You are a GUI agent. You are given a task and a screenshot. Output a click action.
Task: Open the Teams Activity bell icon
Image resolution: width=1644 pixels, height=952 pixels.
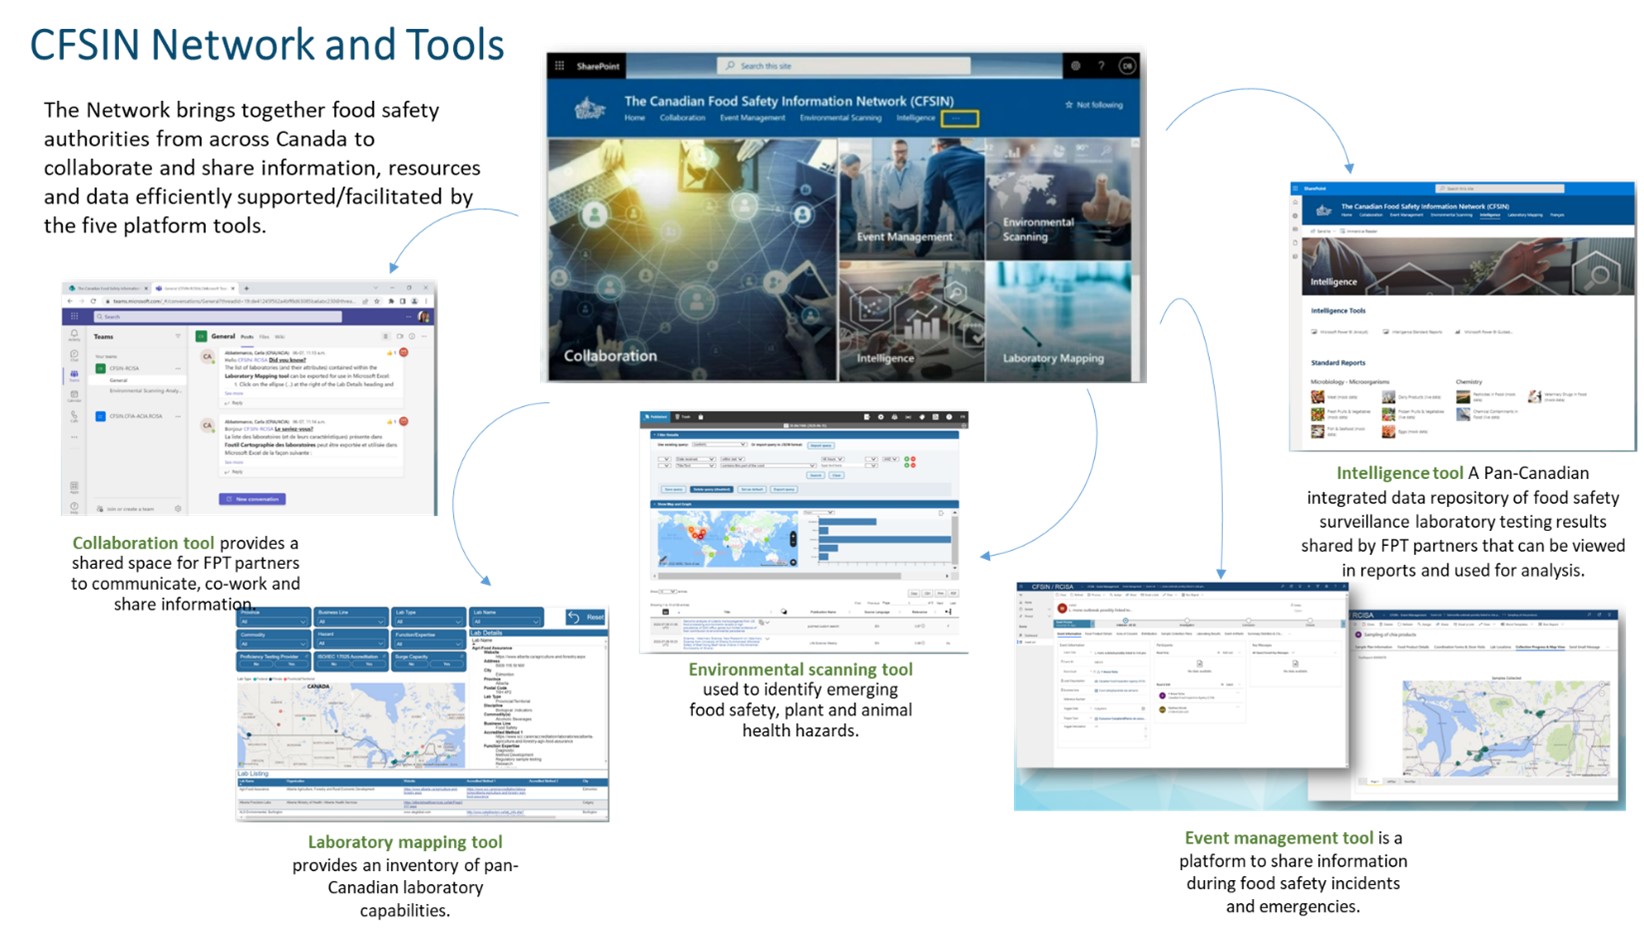pyautogui.click(x=74, y=336)
